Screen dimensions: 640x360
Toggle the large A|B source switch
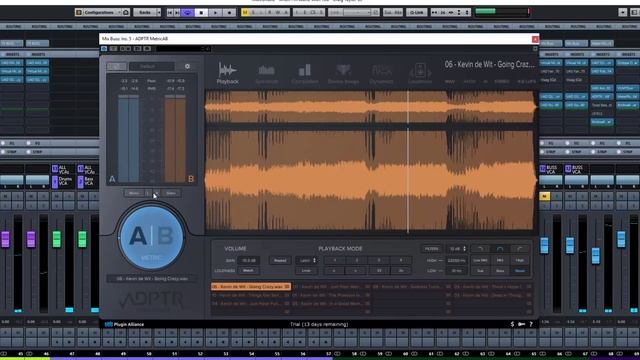click(151, 238)
